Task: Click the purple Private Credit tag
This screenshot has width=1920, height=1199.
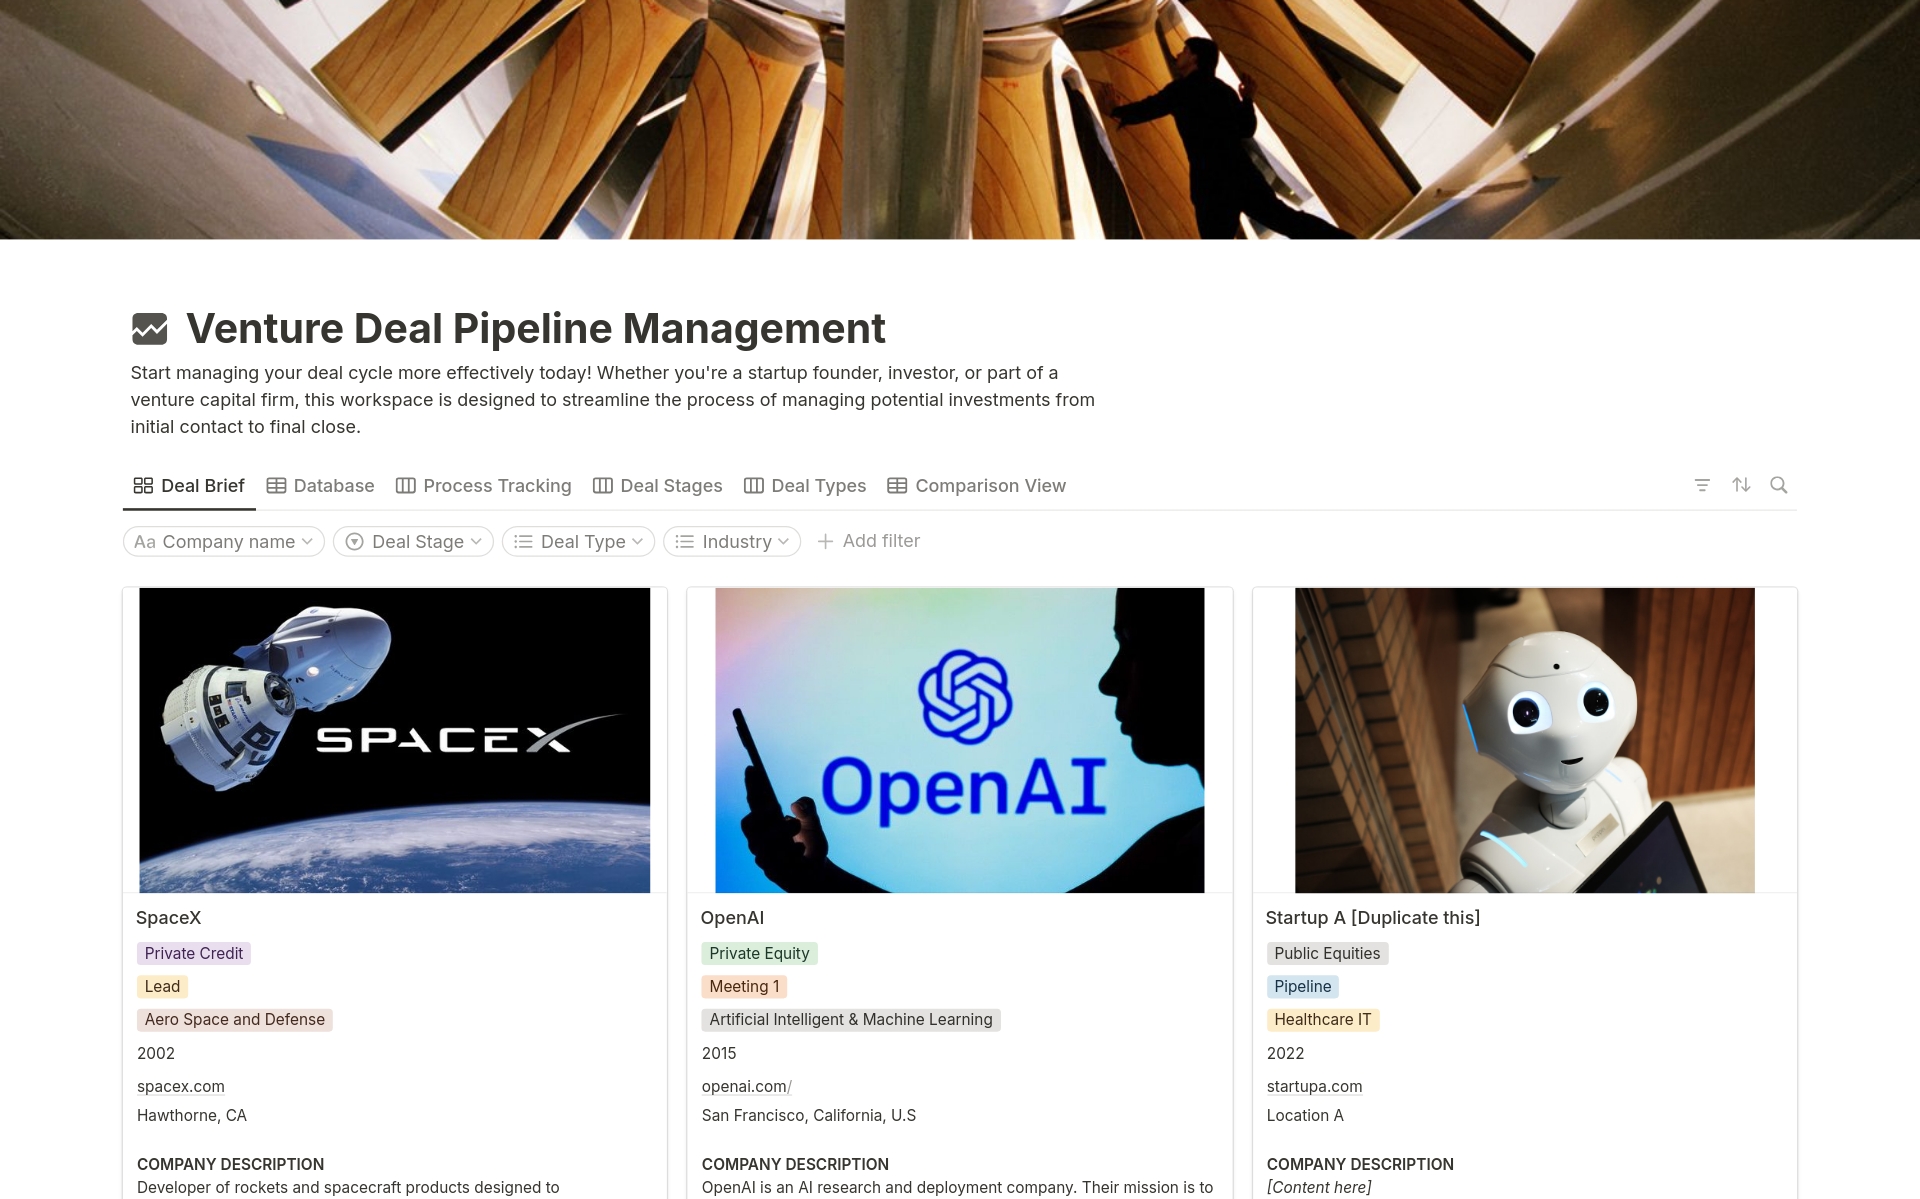Action: pyautogui.click(x=194, y=954)
